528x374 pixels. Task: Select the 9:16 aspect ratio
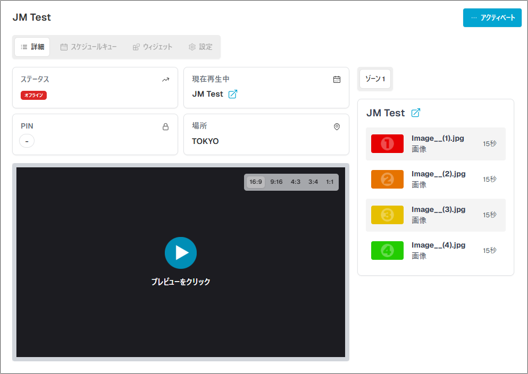(x=276, y=182)
